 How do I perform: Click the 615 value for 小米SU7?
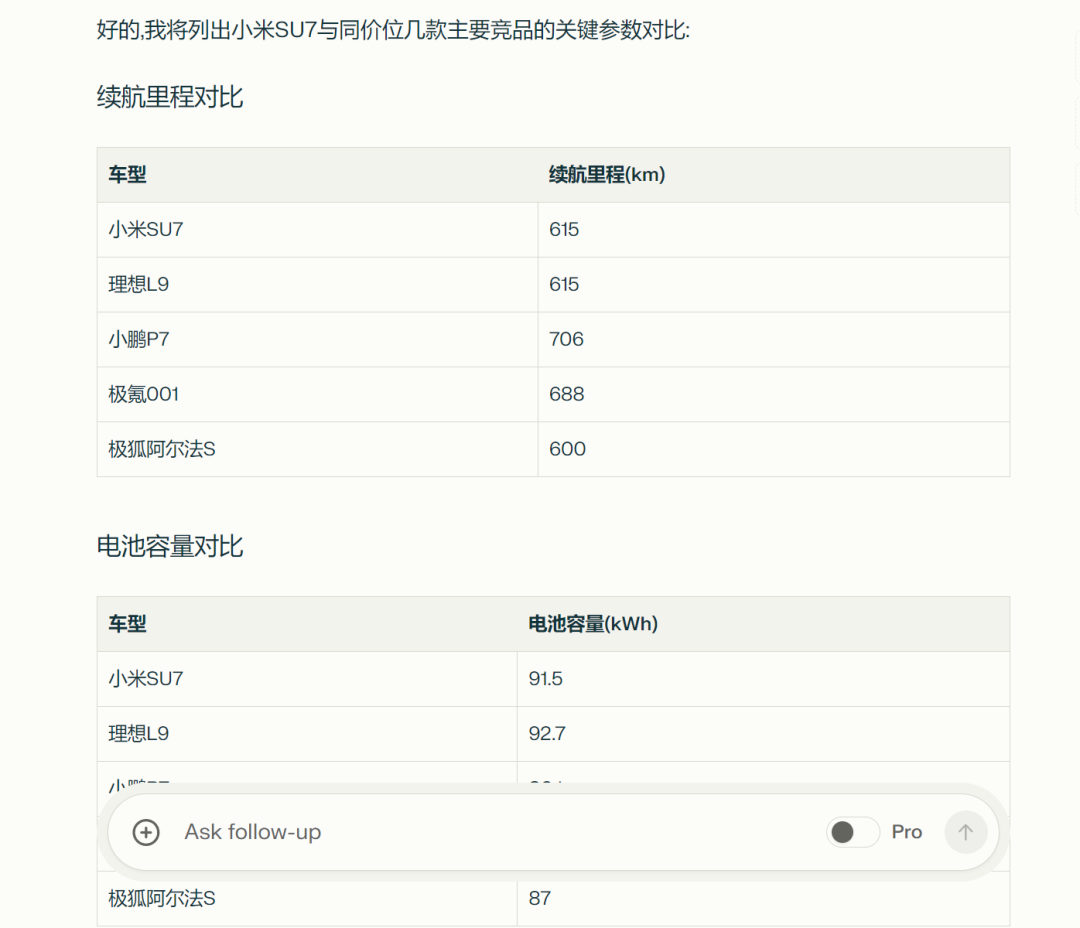click(564, 229)
